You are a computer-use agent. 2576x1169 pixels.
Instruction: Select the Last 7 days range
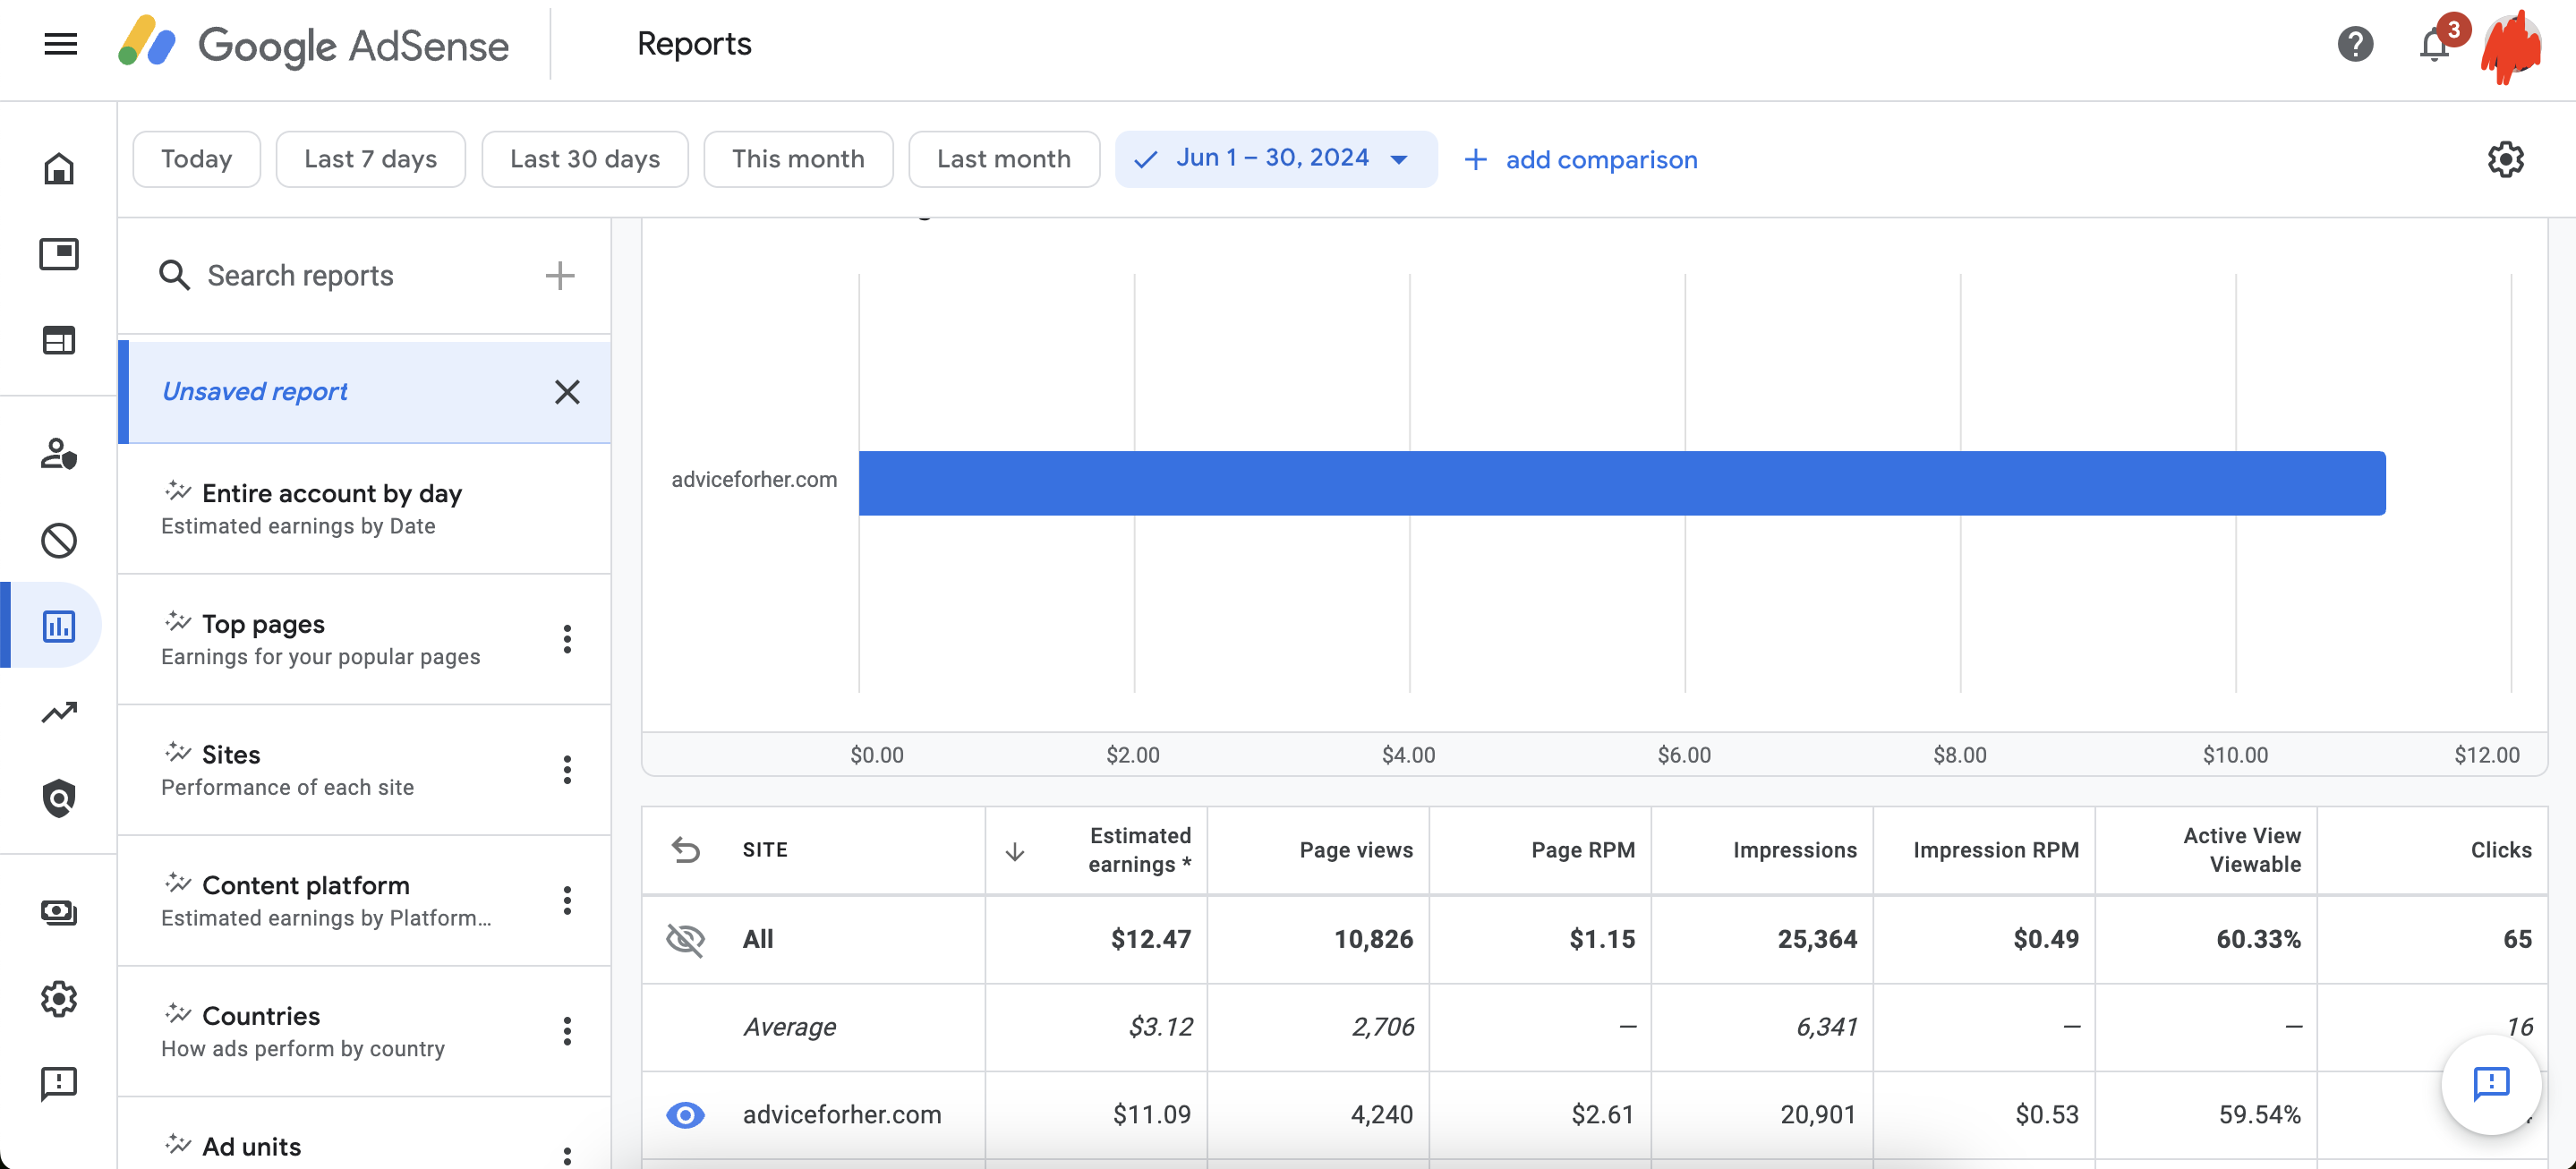370,159
